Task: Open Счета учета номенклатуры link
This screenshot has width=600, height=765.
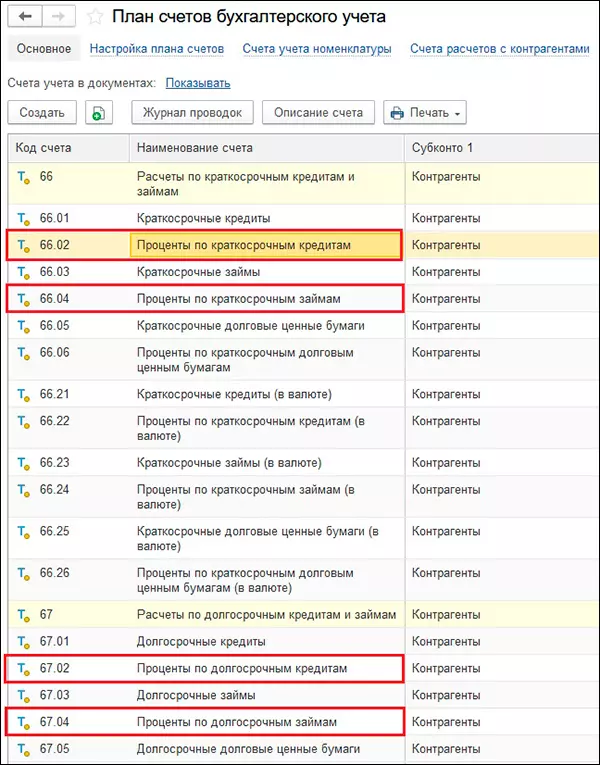Action: (317, 49)
